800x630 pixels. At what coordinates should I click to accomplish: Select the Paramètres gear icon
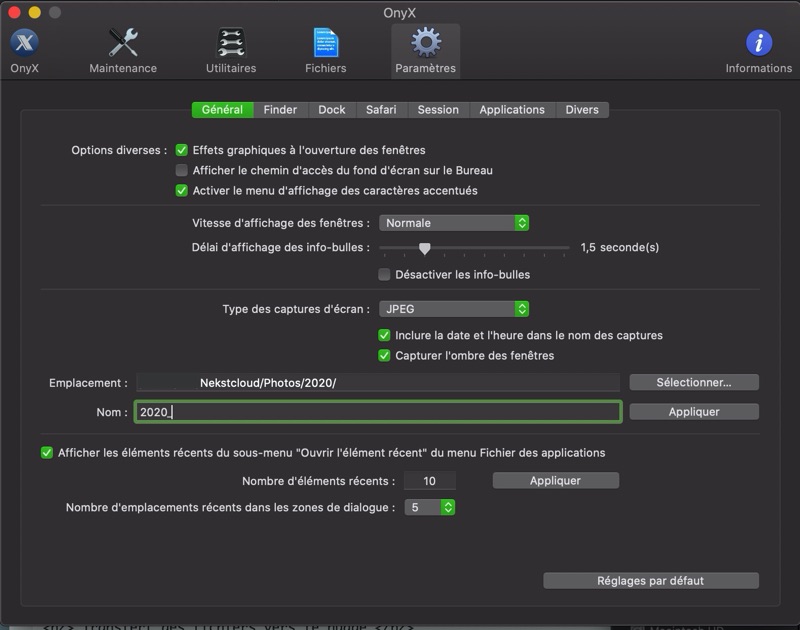click(x=425, y=44)
